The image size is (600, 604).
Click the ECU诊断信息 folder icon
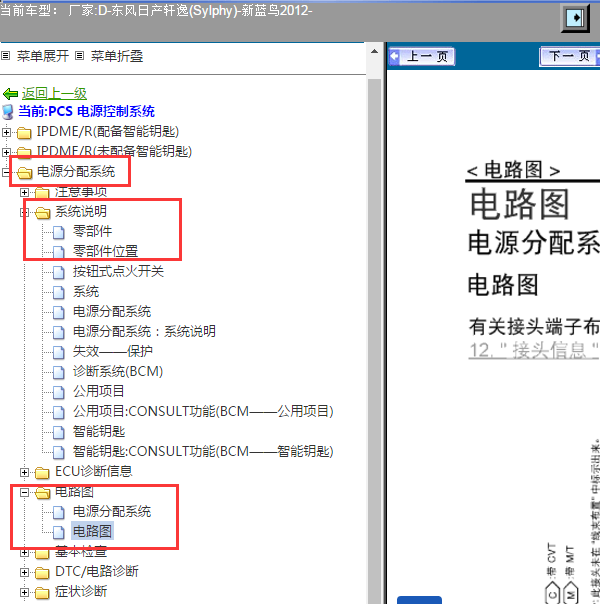coord(42,473)
